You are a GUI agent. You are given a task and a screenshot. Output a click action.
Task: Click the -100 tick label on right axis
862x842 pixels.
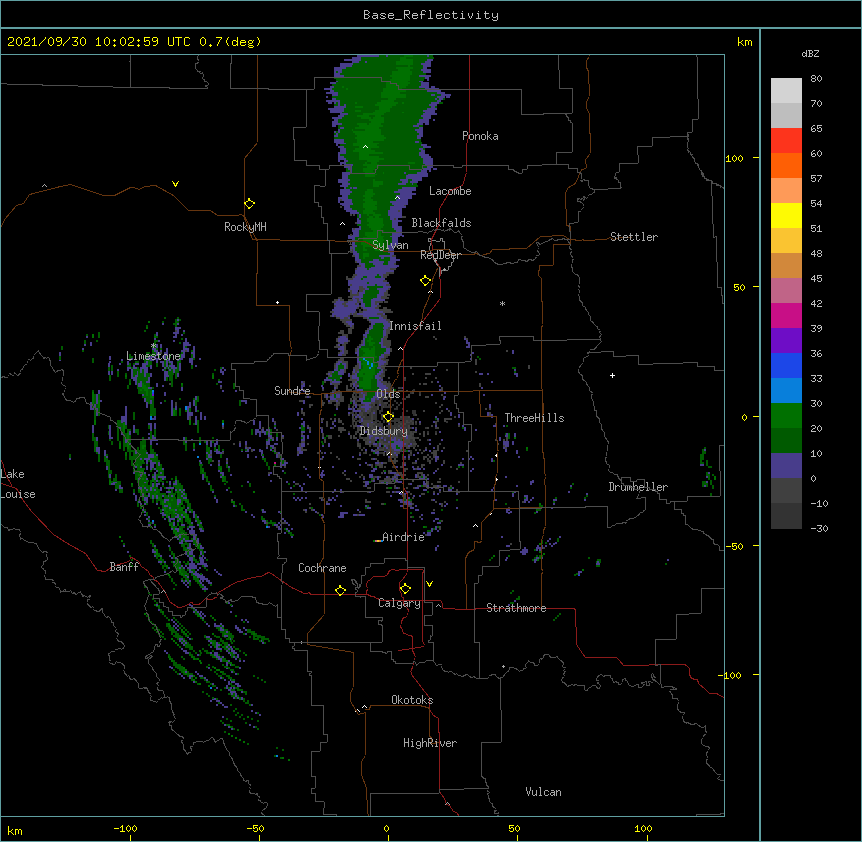[731, 675]
